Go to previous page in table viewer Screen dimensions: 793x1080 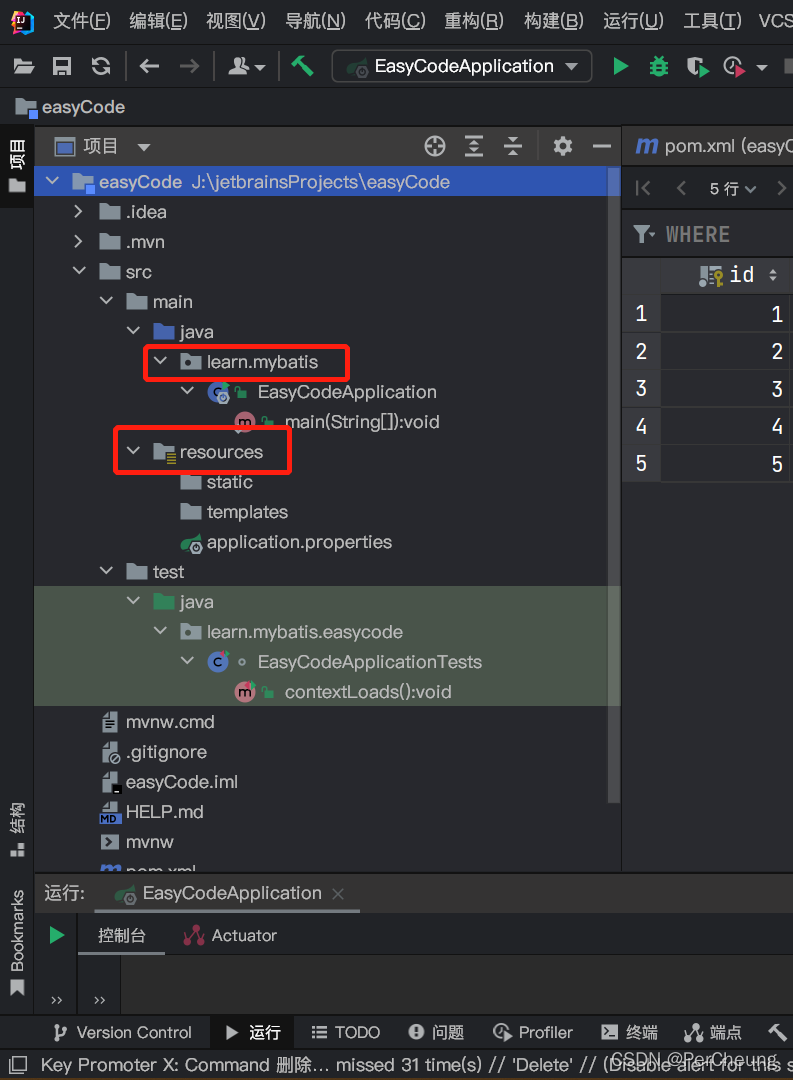pyautogui.click(x=681, y=188)
